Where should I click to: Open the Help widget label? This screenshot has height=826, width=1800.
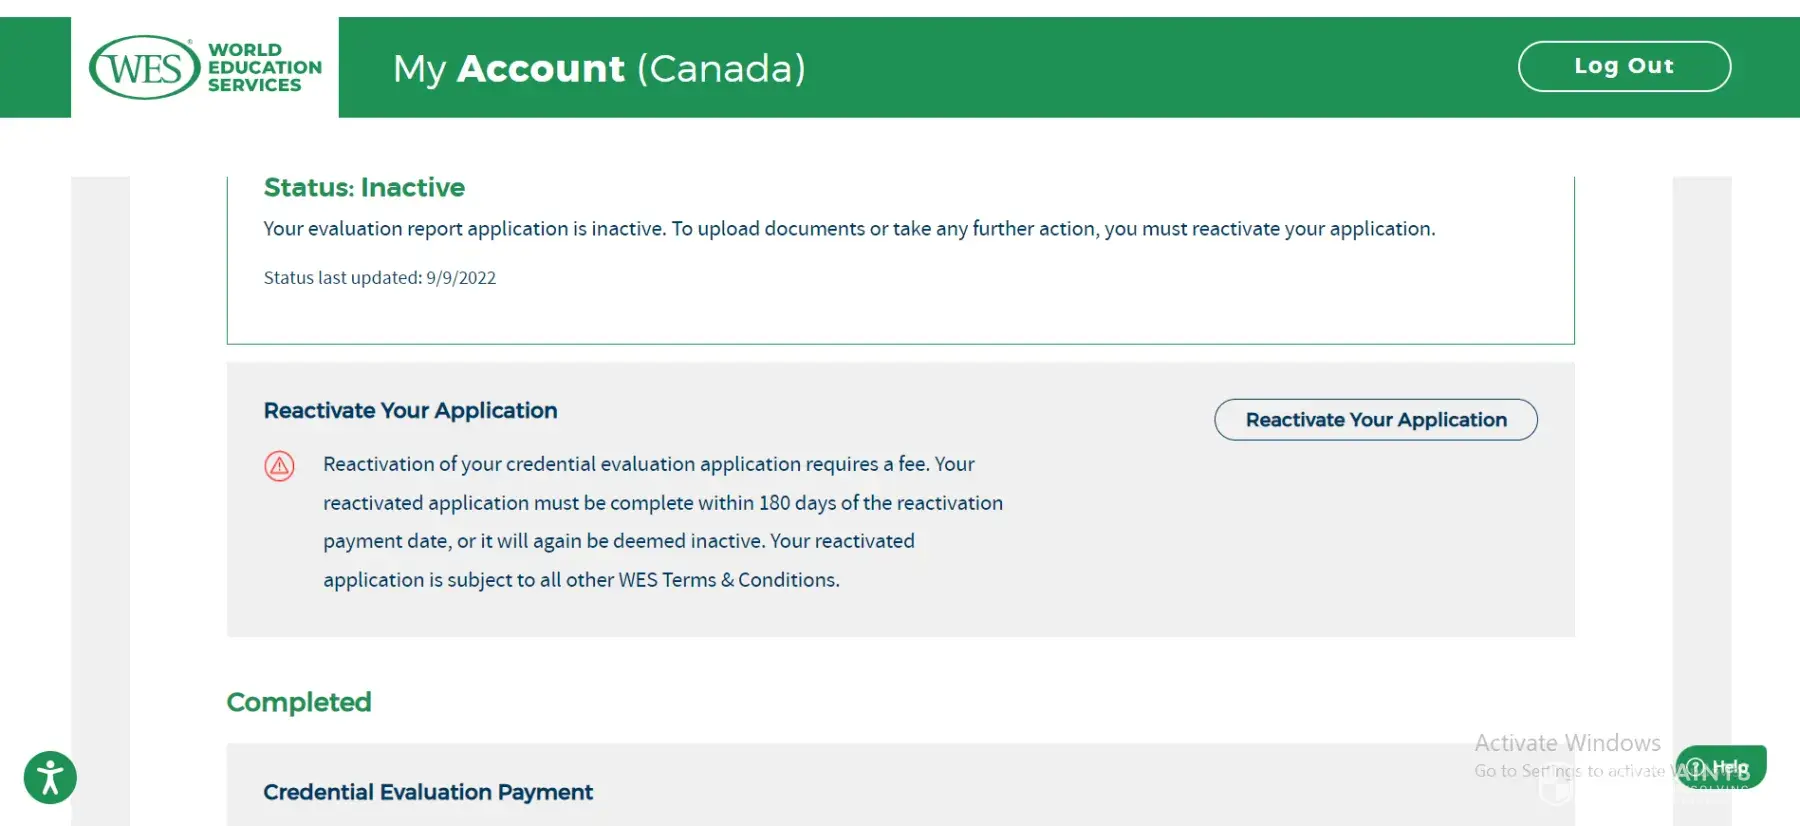coord(1731,768)
